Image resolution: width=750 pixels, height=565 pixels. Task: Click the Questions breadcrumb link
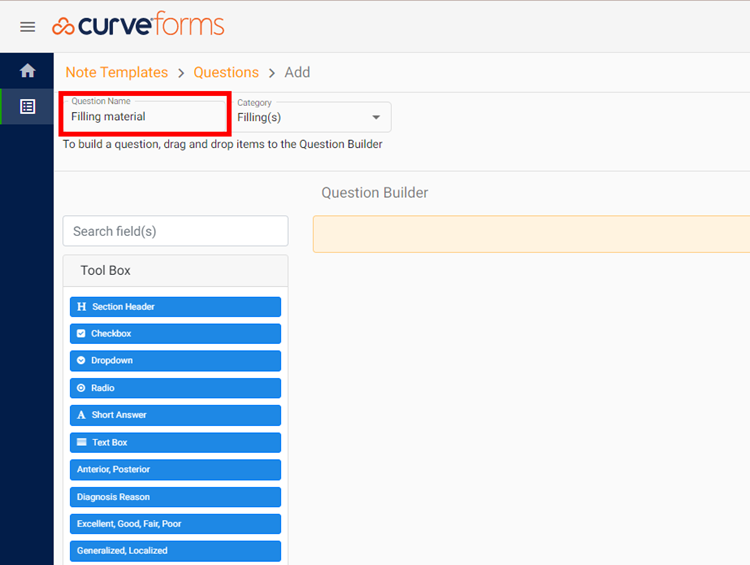(226, 72)
